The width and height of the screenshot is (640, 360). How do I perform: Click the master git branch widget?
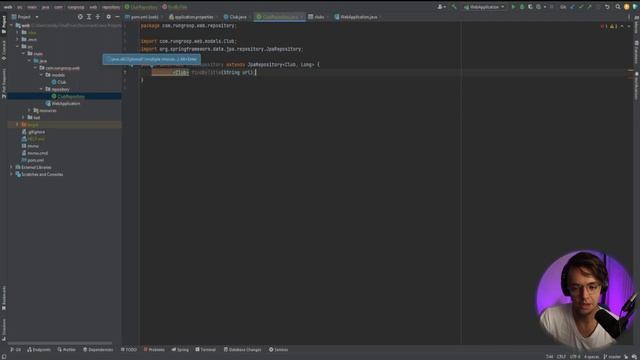[x=612, y=357]
